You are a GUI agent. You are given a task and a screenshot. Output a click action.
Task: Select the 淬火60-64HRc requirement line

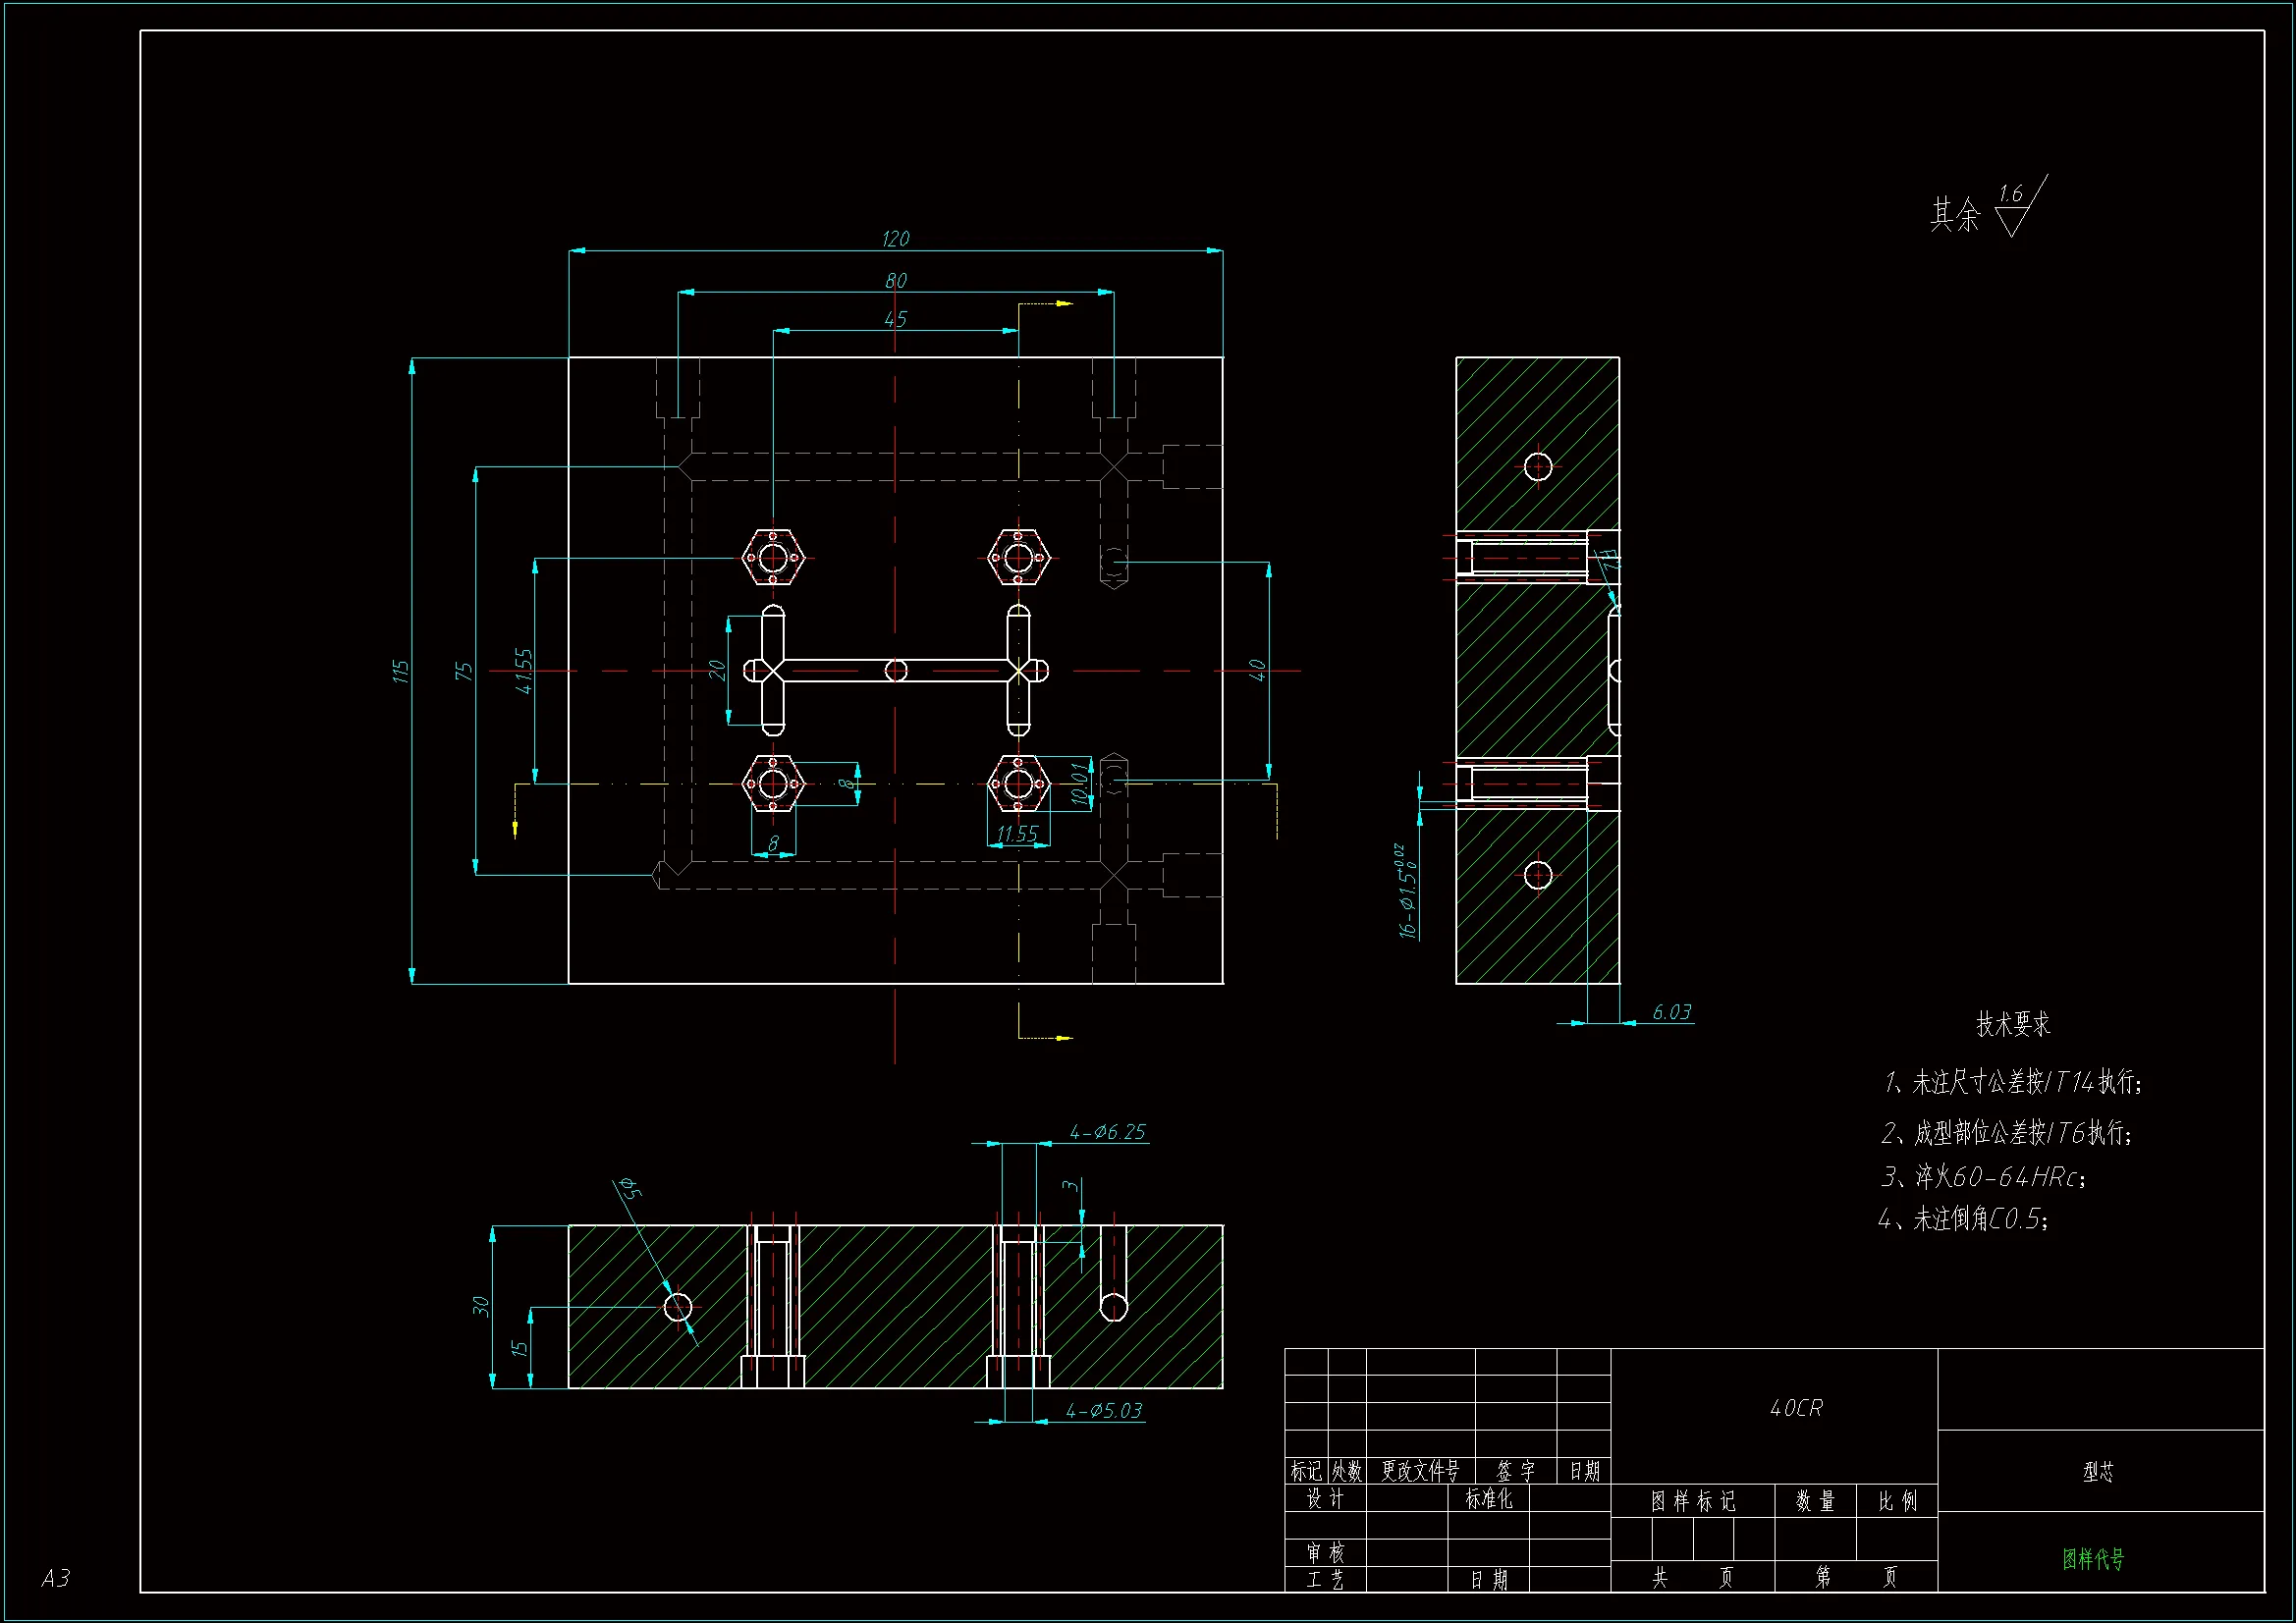[x=1983, y=1177]
